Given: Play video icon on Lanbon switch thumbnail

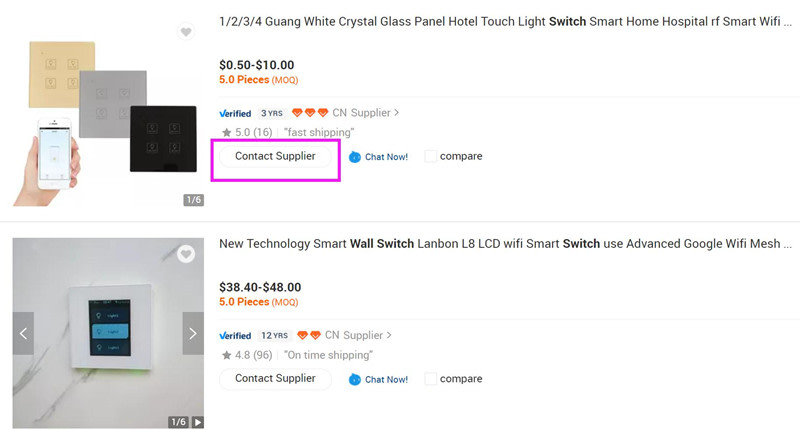Looking at the screenshot, I should tap(198, 422).
